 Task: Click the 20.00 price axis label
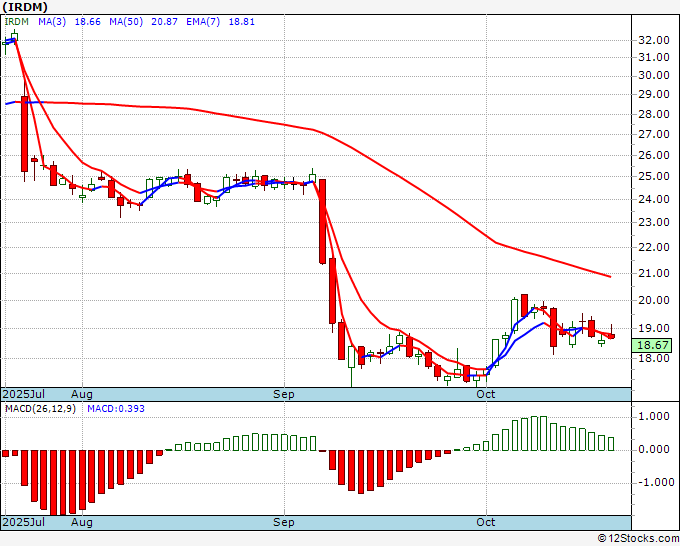coord(654,300)
